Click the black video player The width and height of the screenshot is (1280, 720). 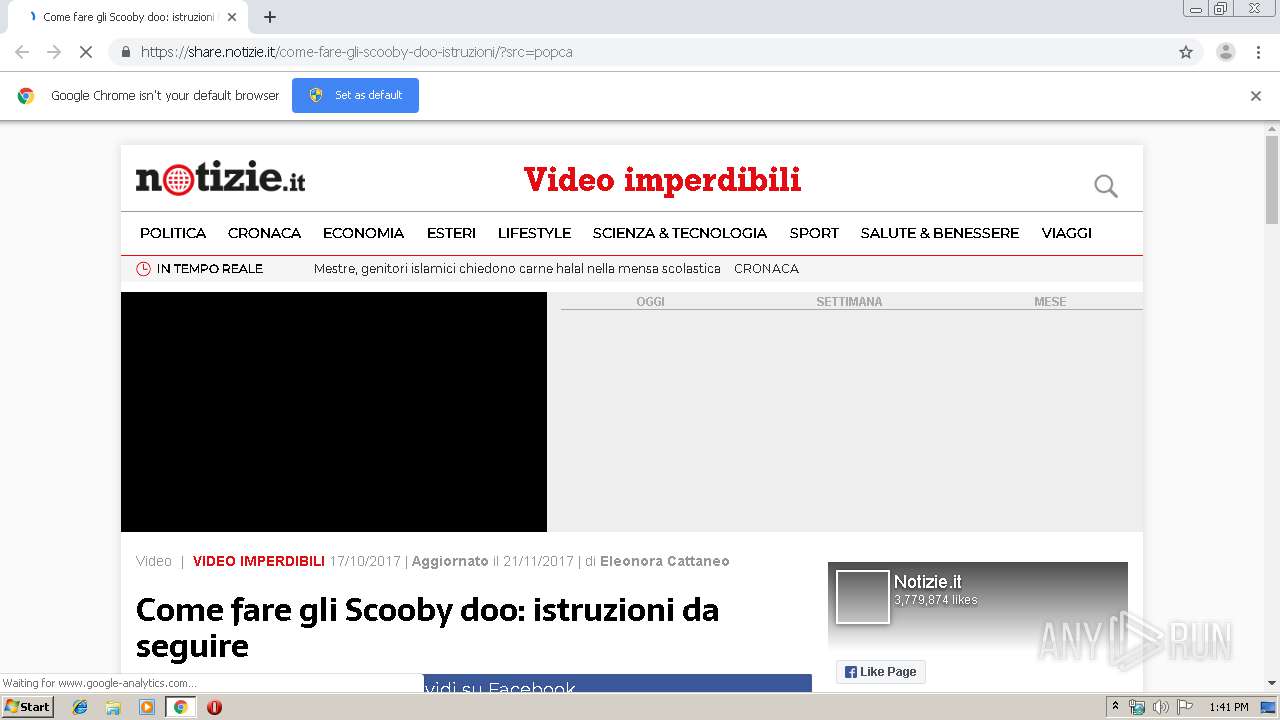[x=334, y=412]
